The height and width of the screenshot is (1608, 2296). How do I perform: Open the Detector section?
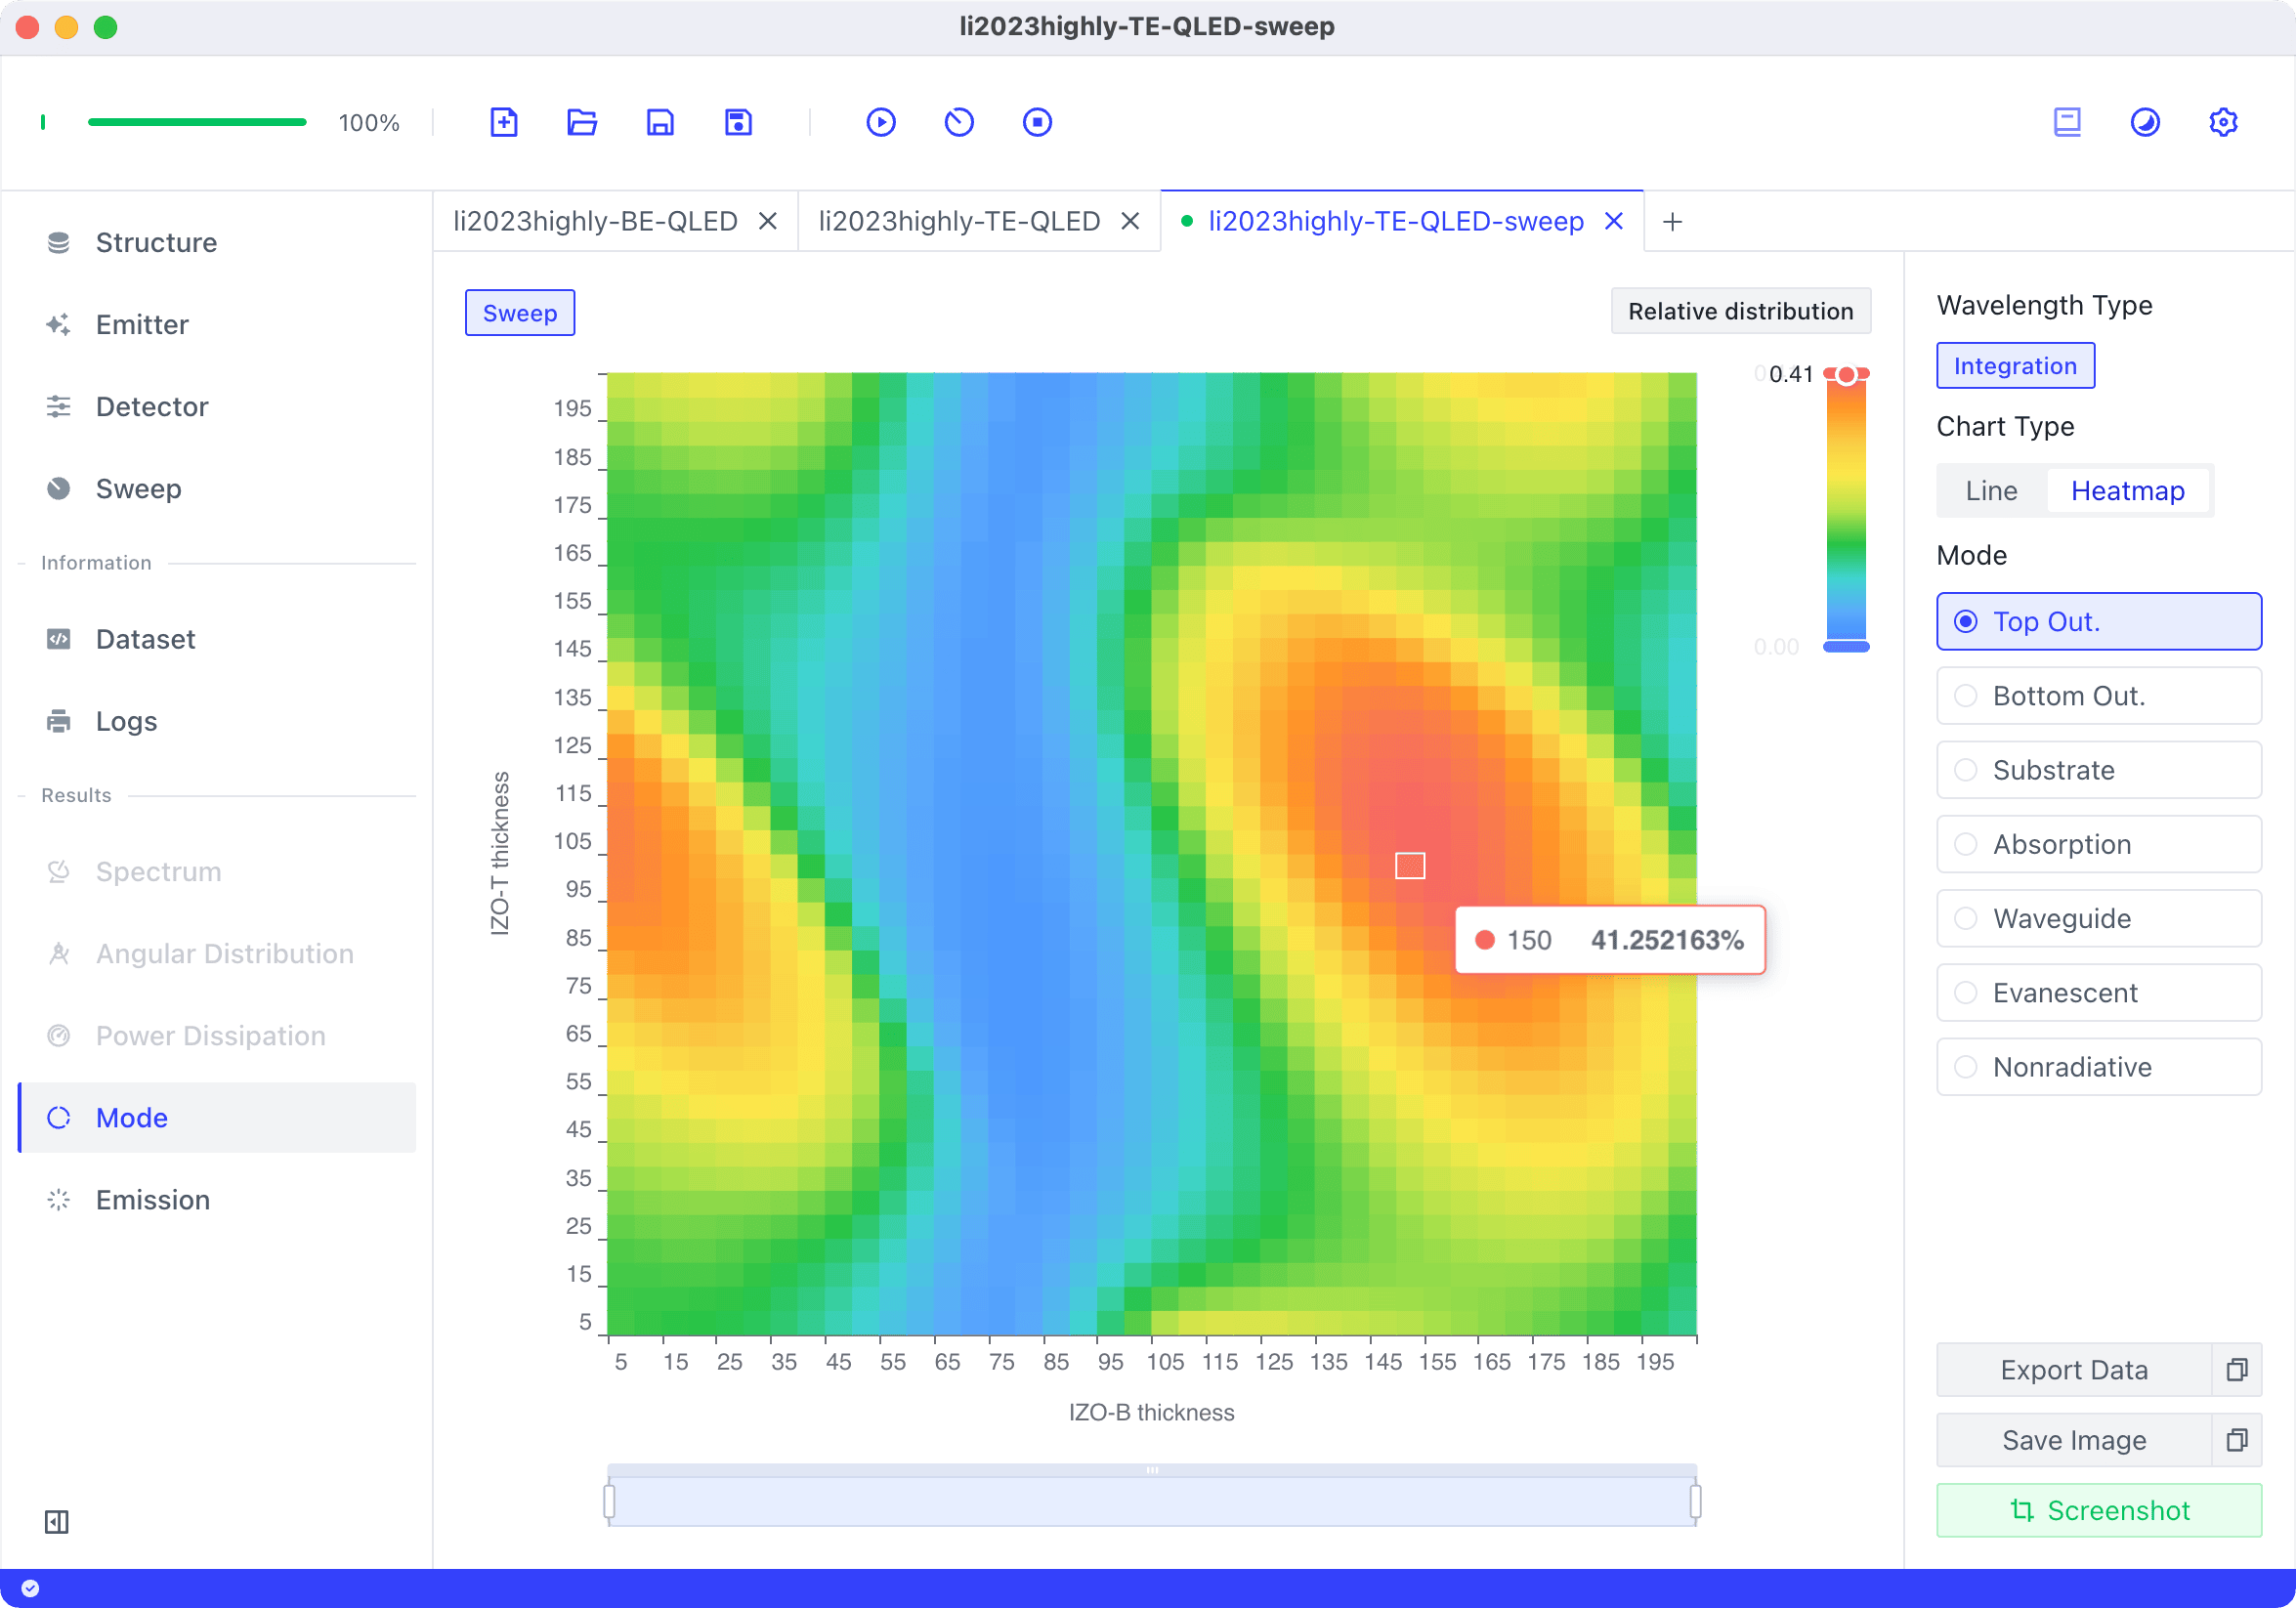click(217, 406)
